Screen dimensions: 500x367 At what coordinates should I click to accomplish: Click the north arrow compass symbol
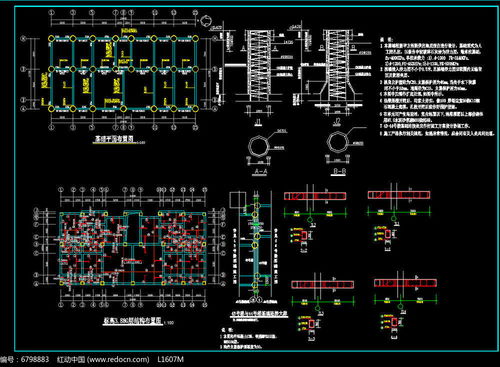206,21
